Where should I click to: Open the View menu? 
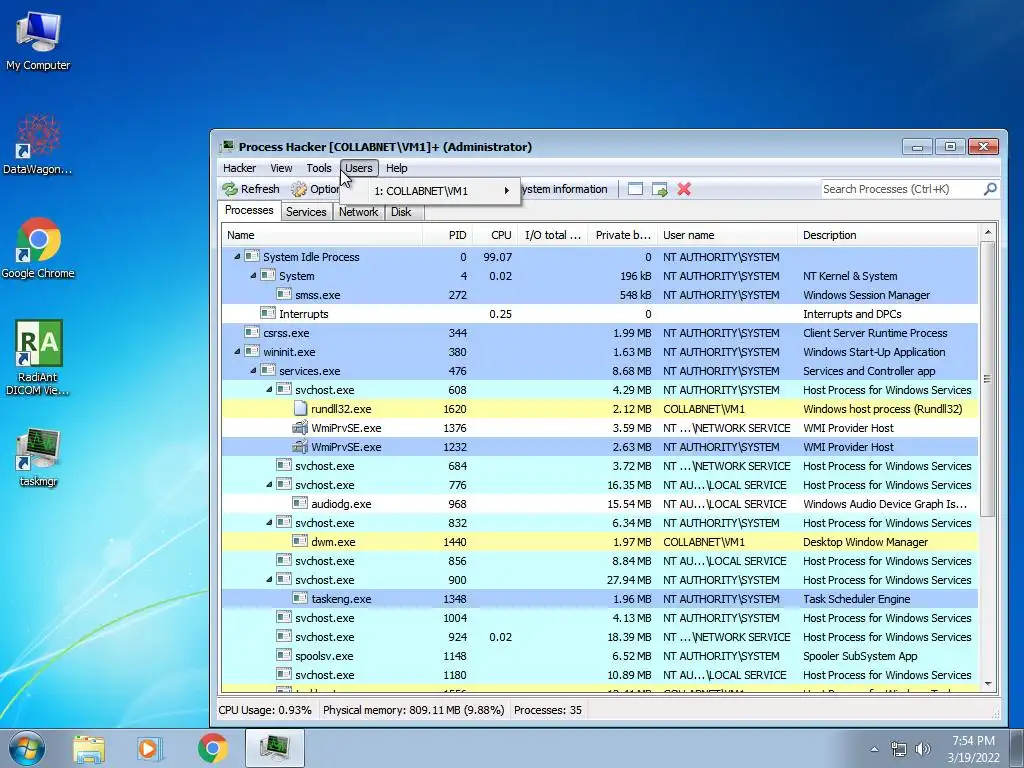click(x=281, y=168)
